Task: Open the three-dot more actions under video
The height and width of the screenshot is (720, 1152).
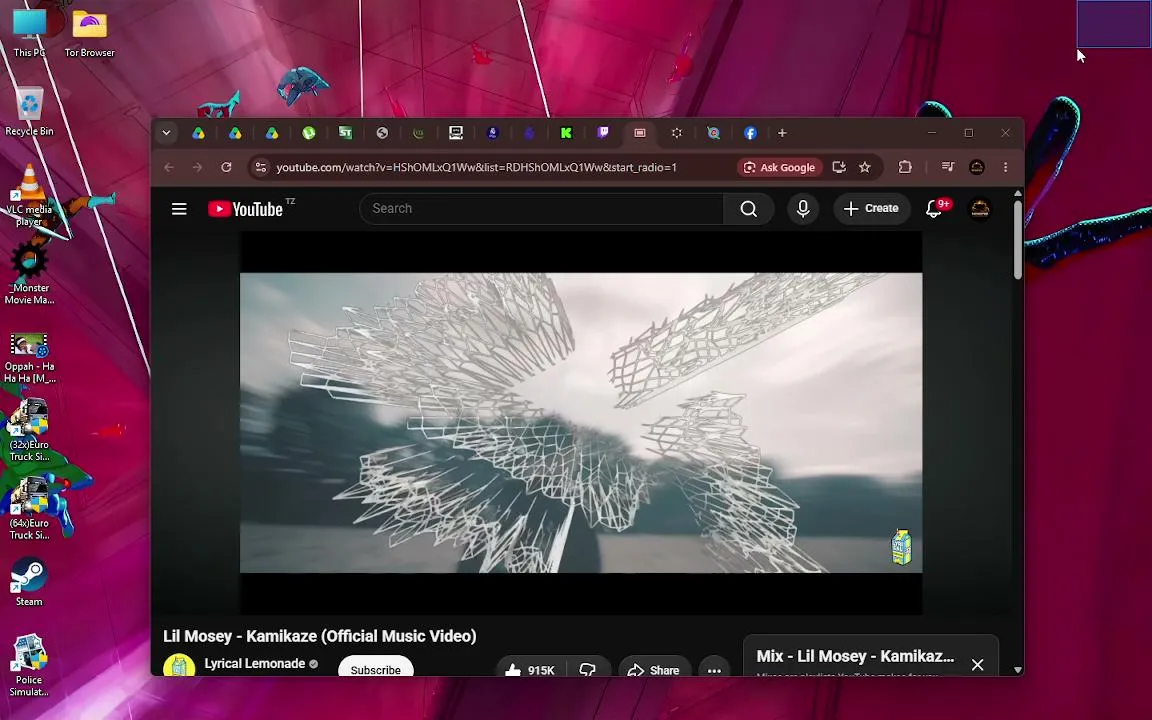Action: click(714, 670)
